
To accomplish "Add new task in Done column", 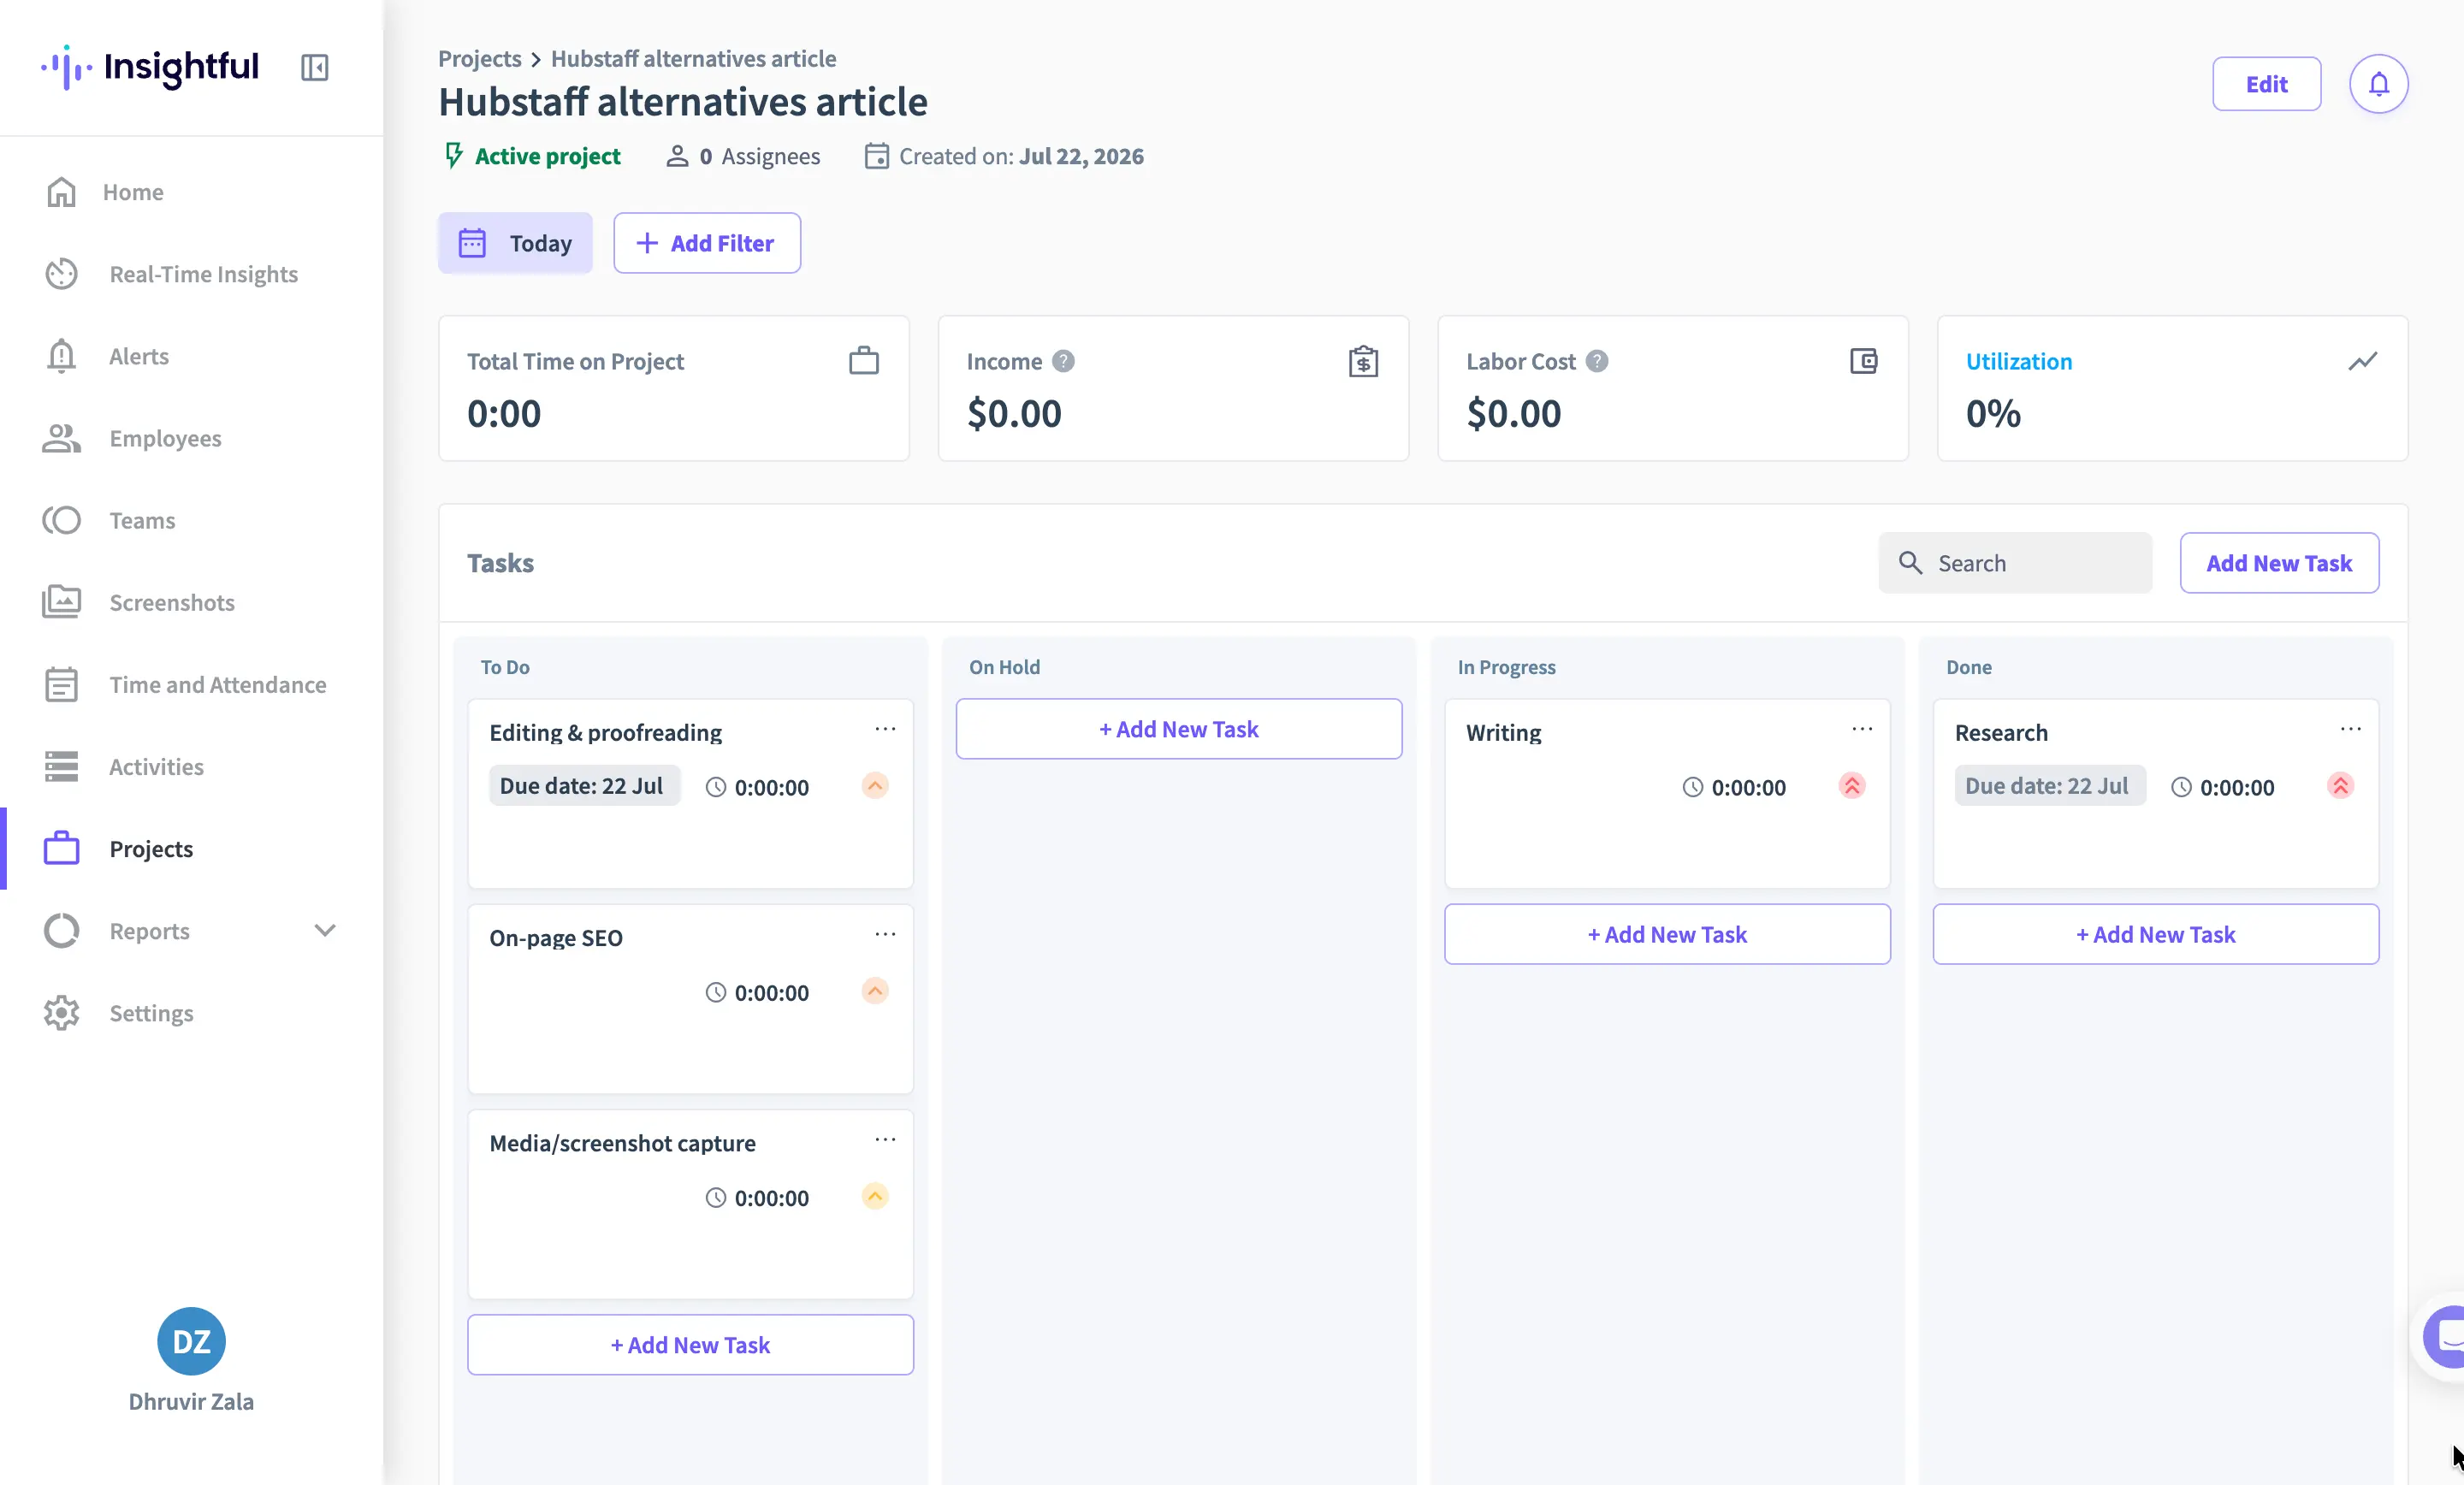I will (2156, 934).
